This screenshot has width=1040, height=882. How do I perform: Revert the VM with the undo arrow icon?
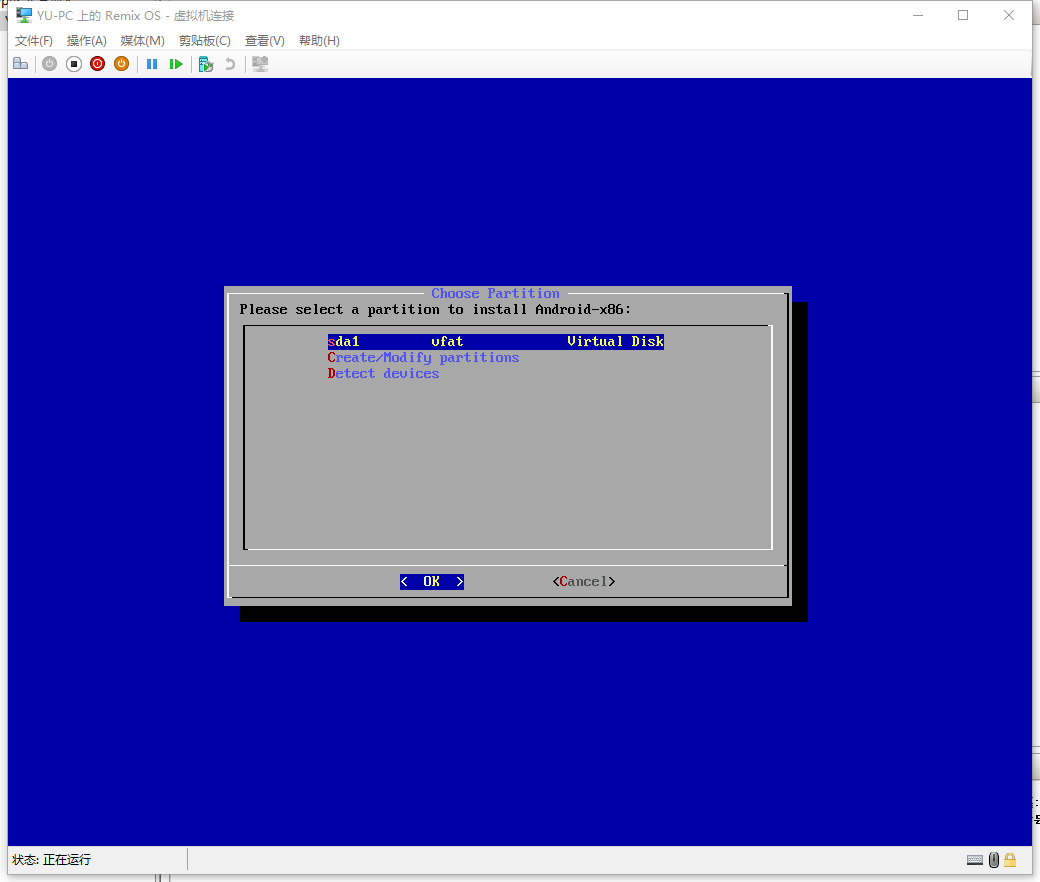(230, 64)
